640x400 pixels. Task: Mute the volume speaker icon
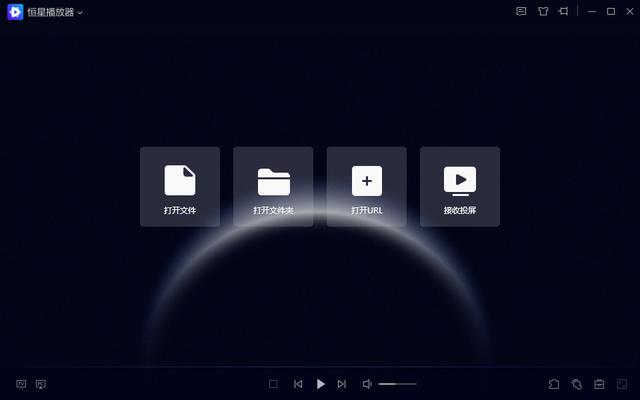367,384
